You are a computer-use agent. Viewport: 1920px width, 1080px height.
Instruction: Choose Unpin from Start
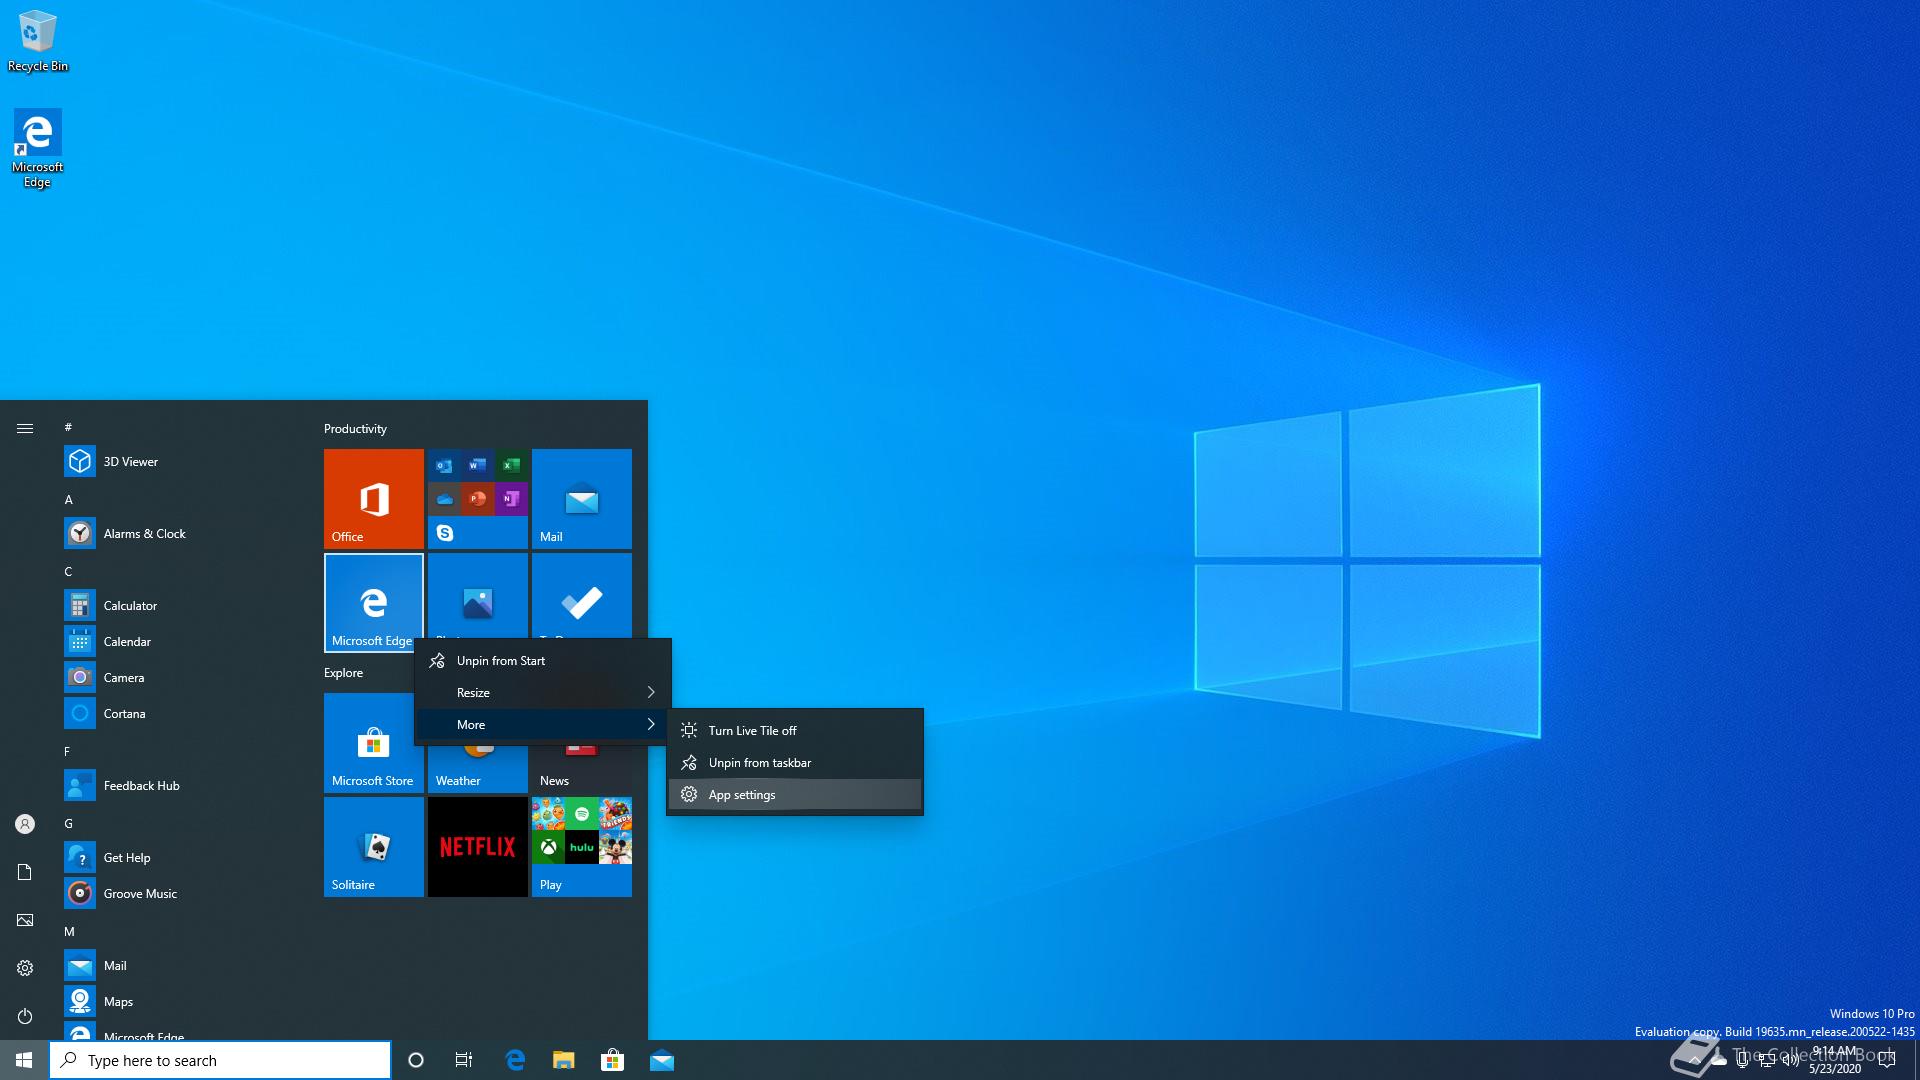pyautogui.click(x=543, y=660)
